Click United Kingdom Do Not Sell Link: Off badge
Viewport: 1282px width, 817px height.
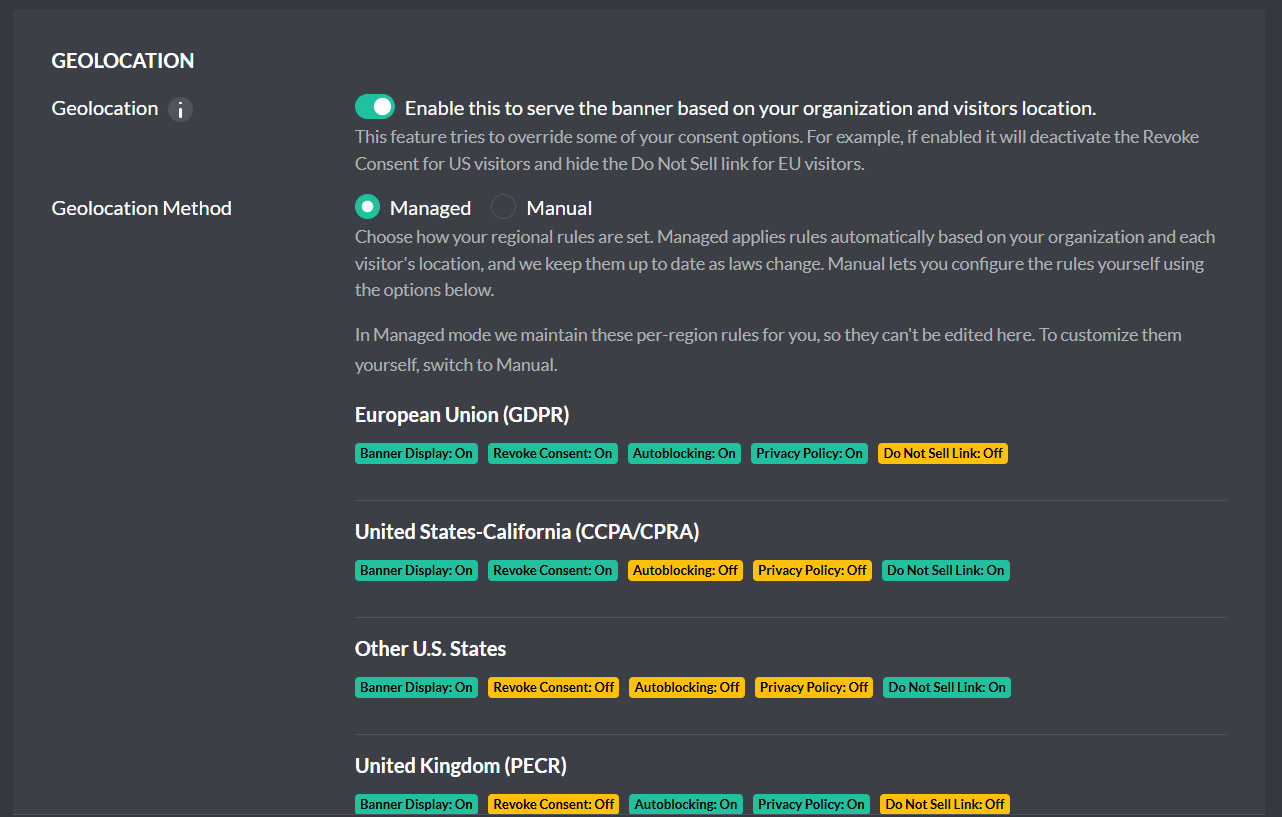click(945, 804)
